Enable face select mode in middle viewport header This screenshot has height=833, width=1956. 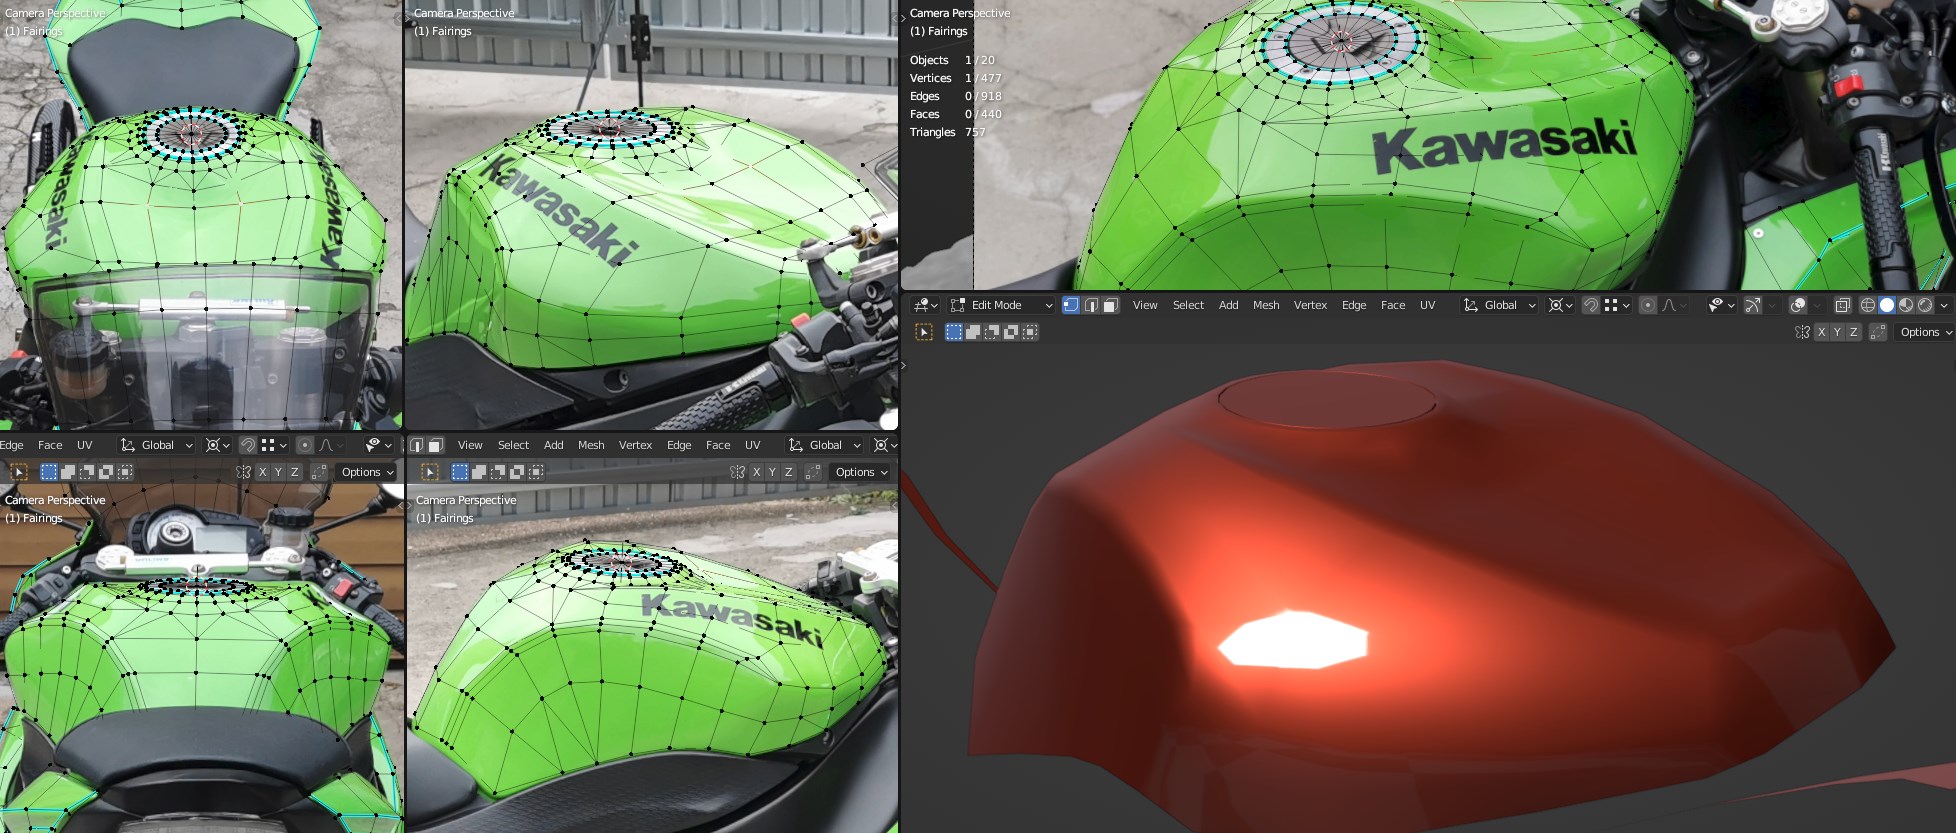click(x=435, y=445)
